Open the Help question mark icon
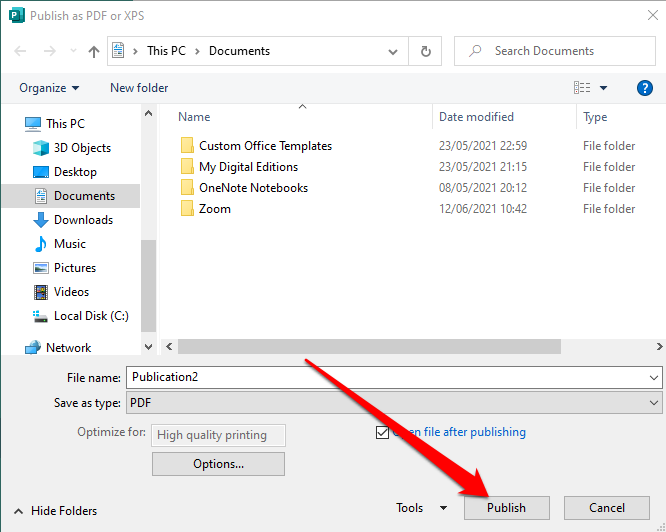The image size is (666, 532). coord(645,88)
